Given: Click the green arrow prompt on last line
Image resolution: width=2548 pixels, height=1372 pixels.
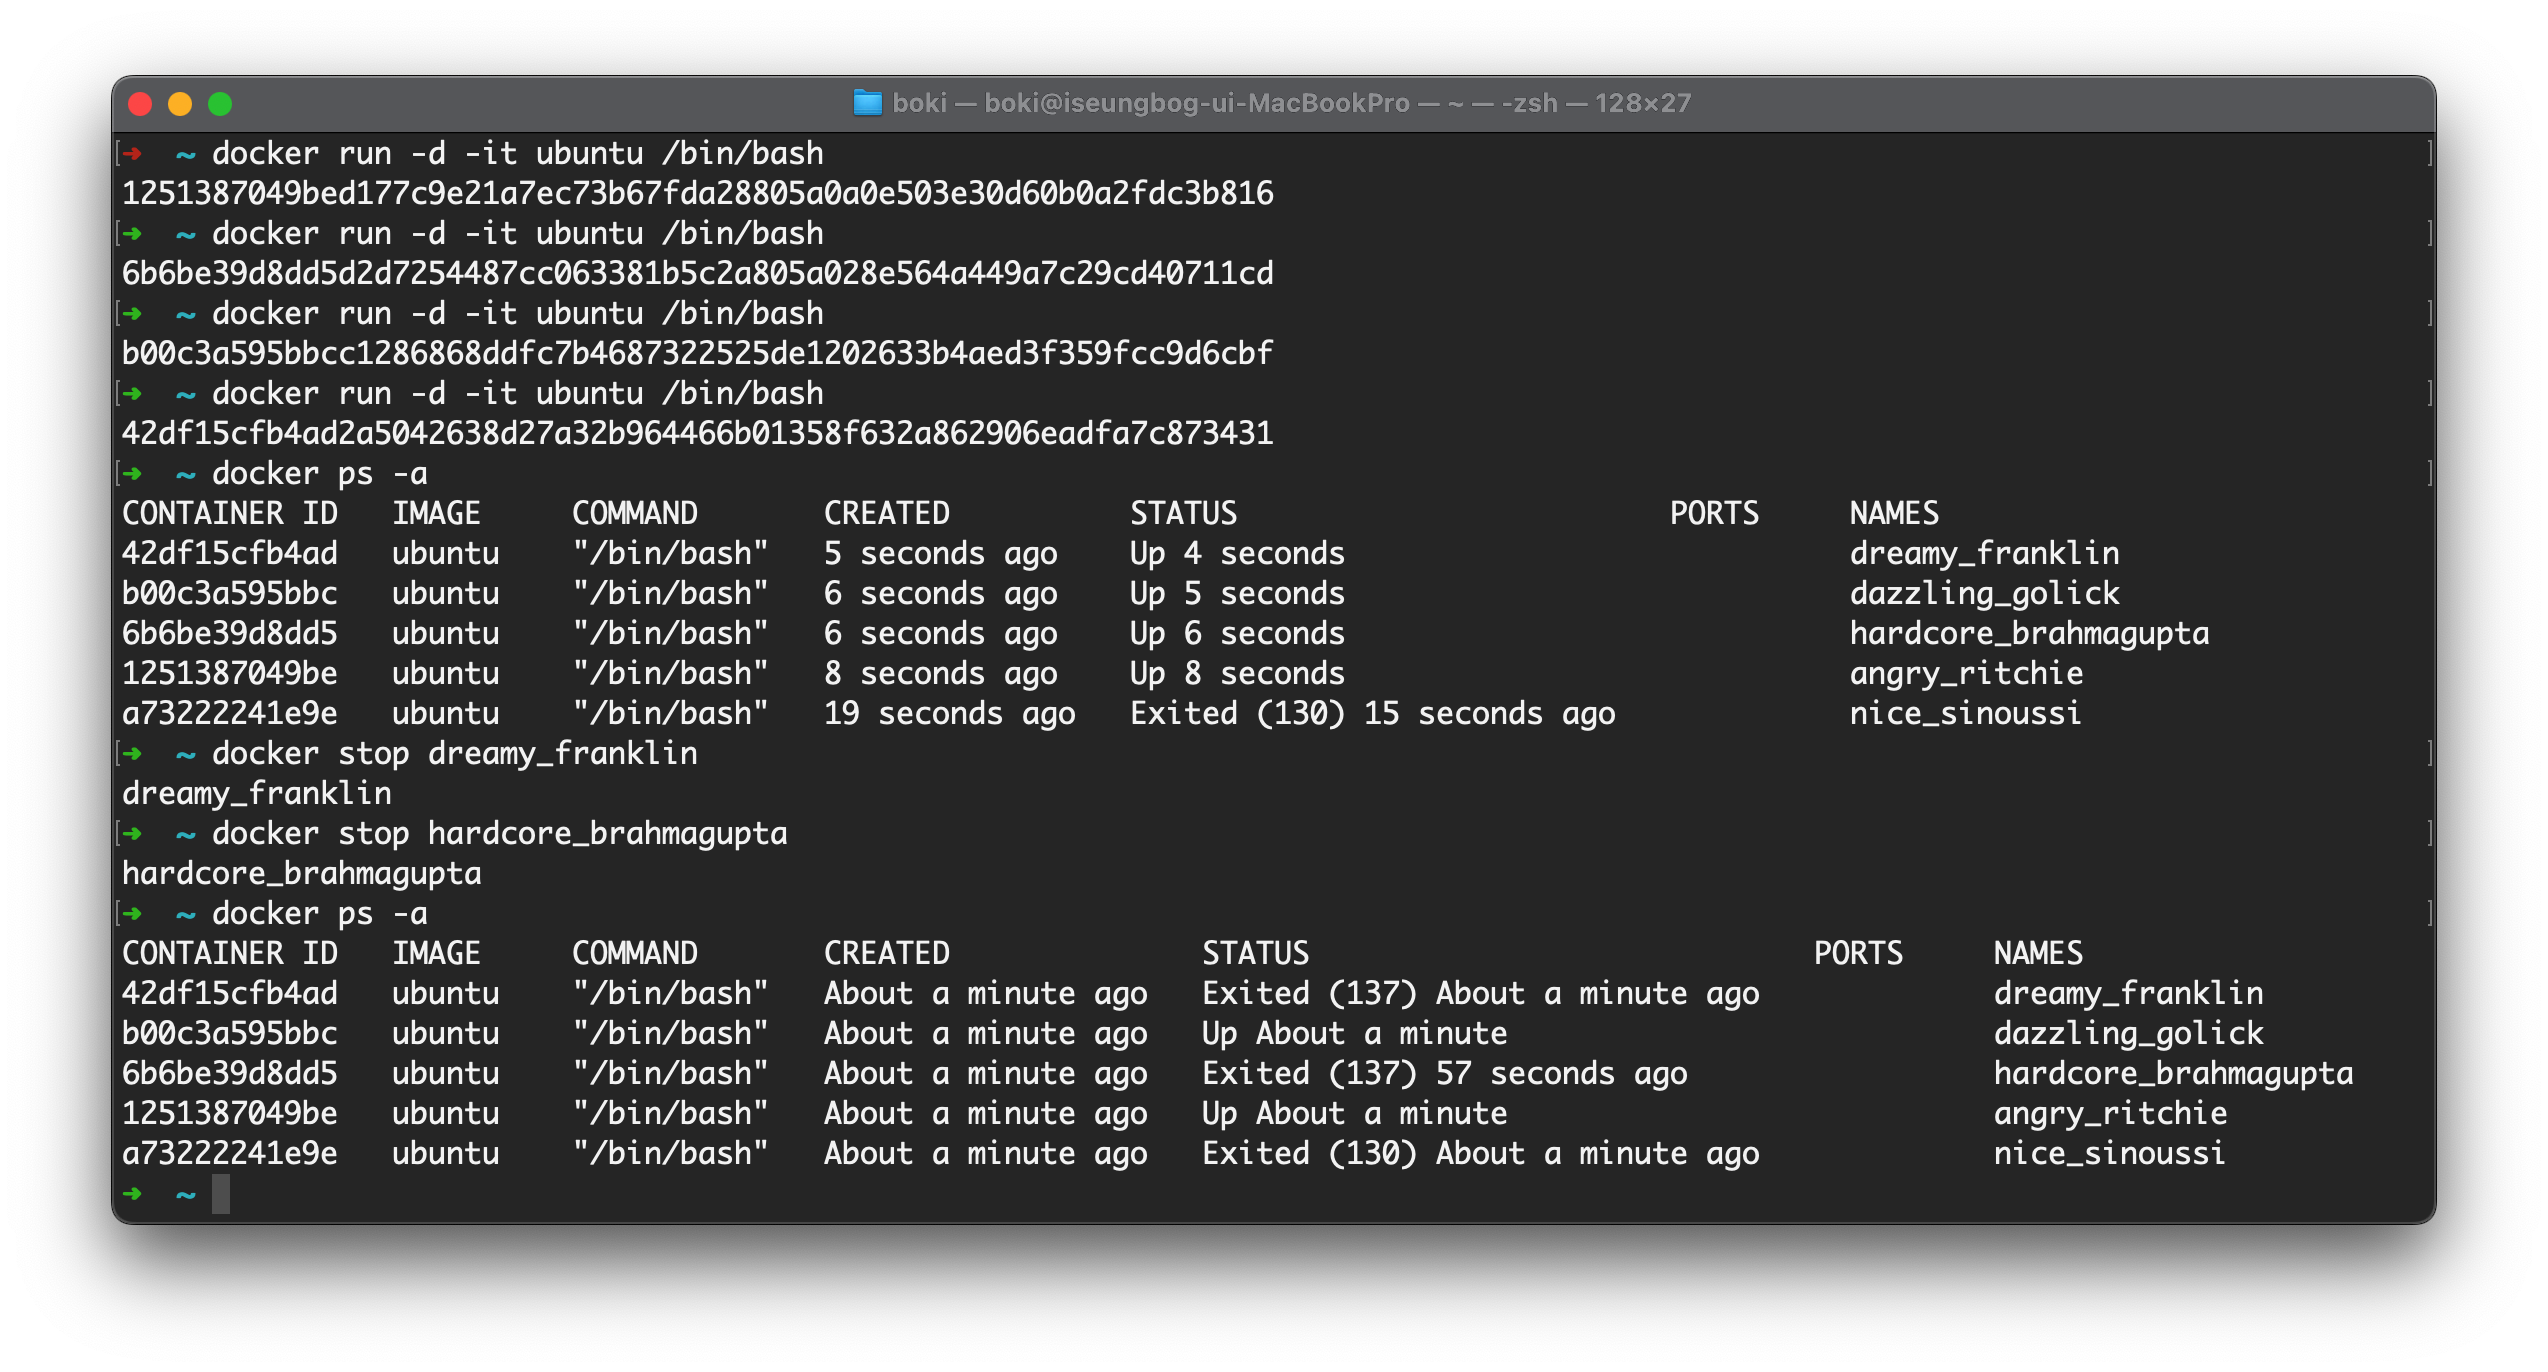Looking at the screenshot, I should (x=132, y=1193).
